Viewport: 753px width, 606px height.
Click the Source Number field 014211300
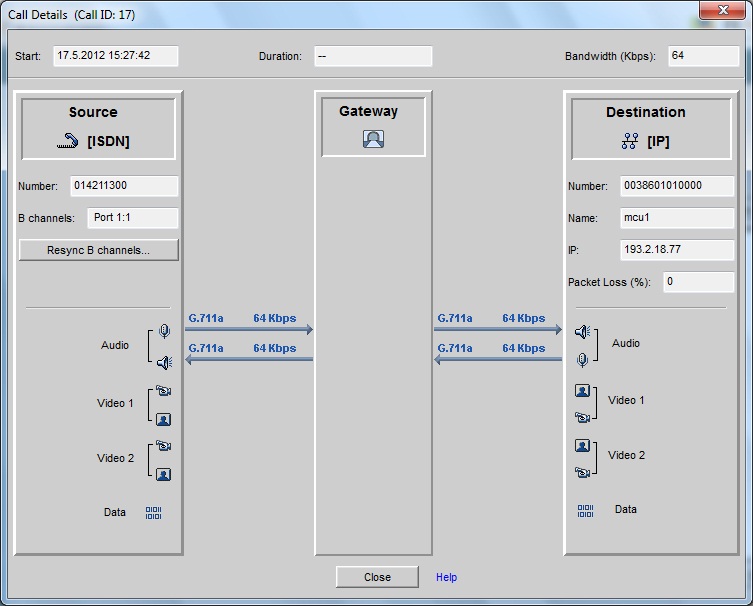124,186
